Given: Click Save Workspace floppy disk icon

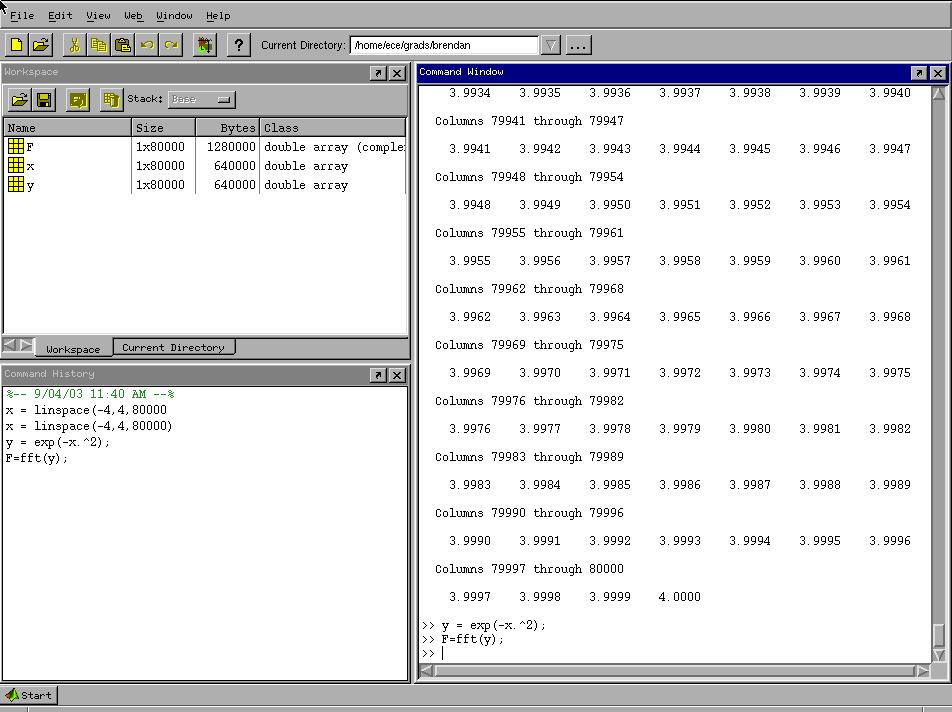Looking at the screenshot, I should click(44, 100).
